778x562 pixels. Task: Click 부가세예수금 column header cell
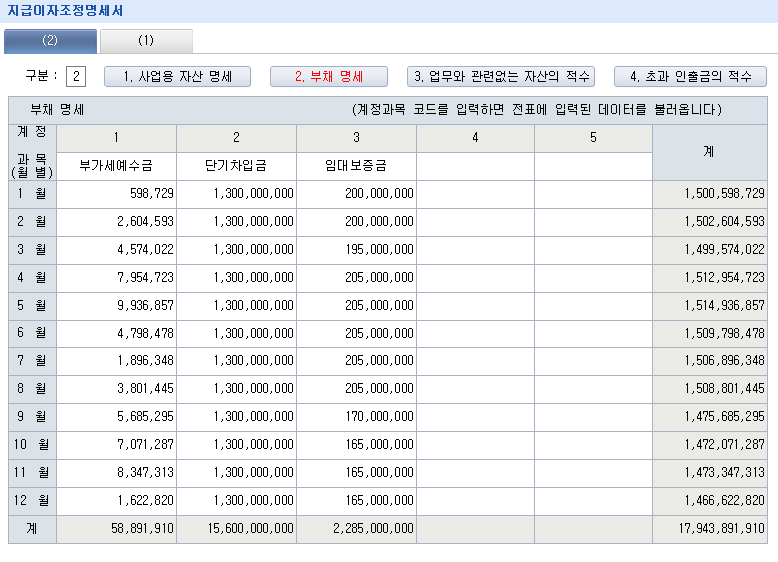[x=116, y=166]
